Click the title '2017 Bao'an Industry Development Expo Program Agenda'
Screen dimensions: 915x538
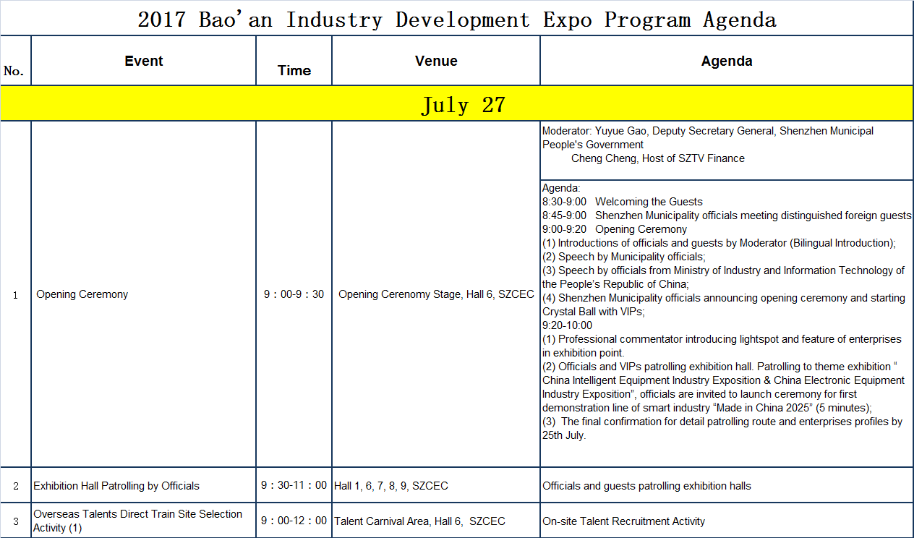pos(457,19)
